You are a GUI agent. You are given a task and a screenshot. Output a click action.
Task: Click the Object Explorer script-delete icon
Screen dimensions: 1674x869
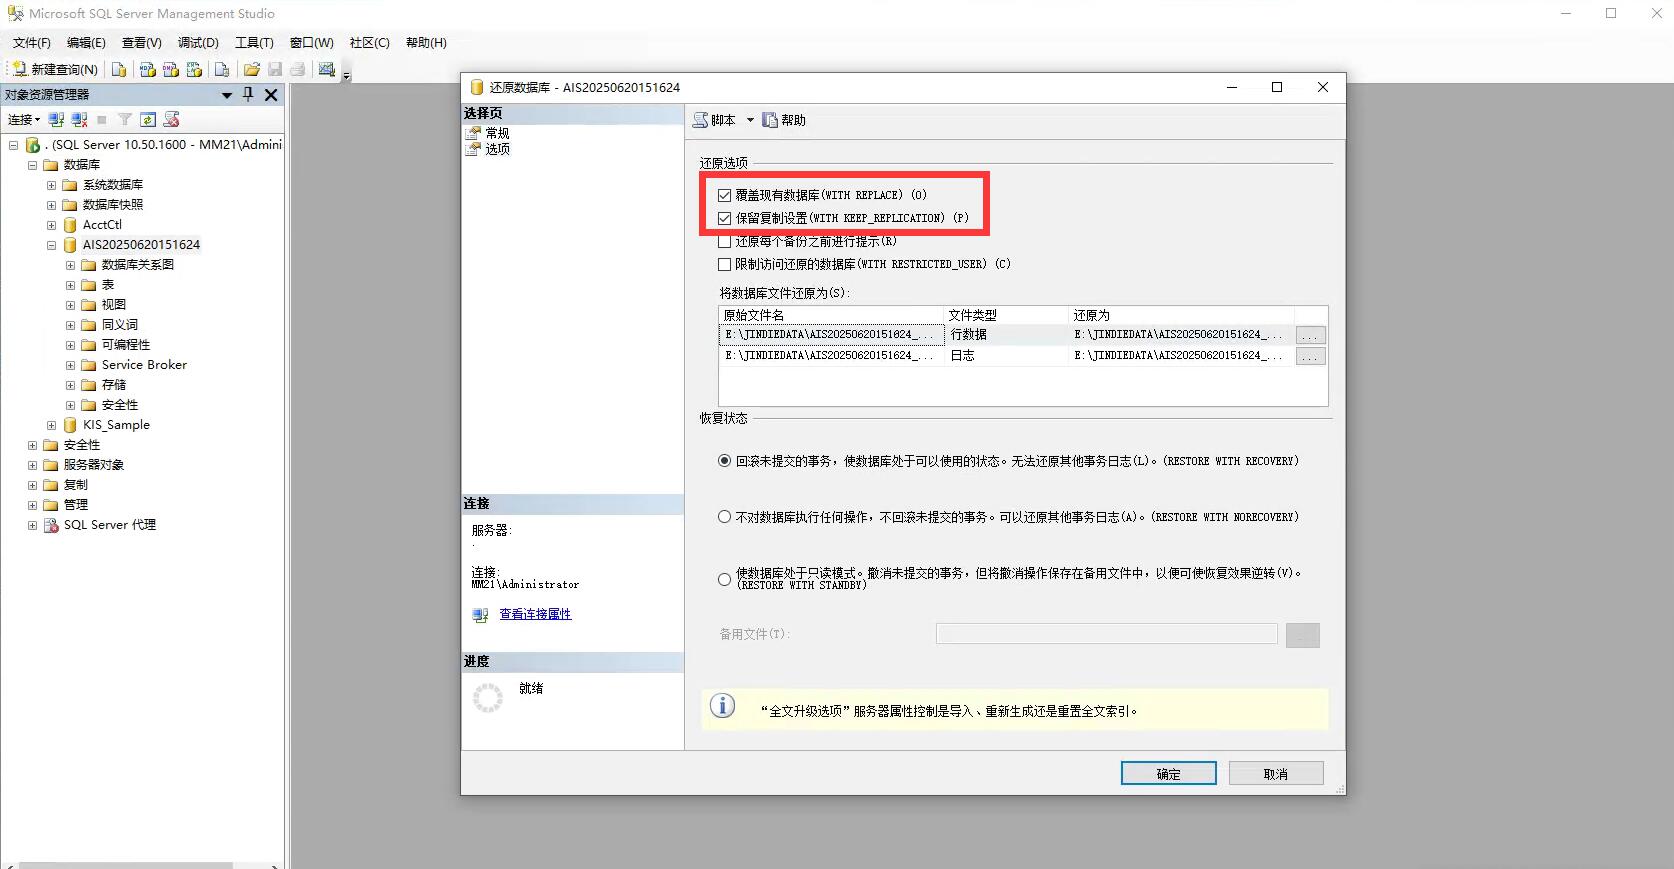[172, 119]
